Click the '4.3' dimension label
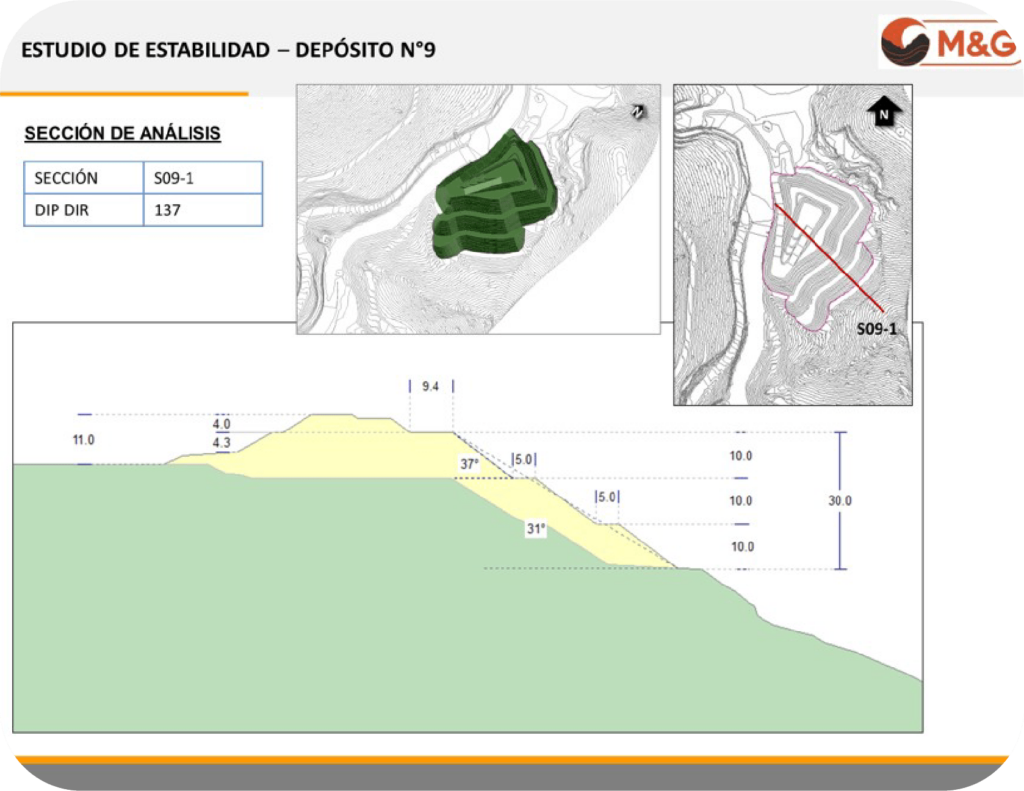The width and height of the screenshot is (1024, 791). (x=221, y=442)
